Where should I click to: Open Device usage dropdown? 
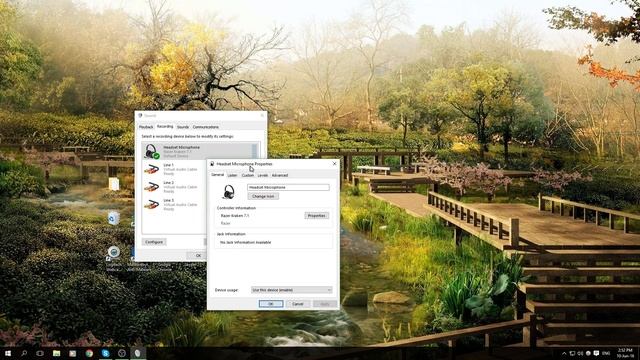(291, 290)
